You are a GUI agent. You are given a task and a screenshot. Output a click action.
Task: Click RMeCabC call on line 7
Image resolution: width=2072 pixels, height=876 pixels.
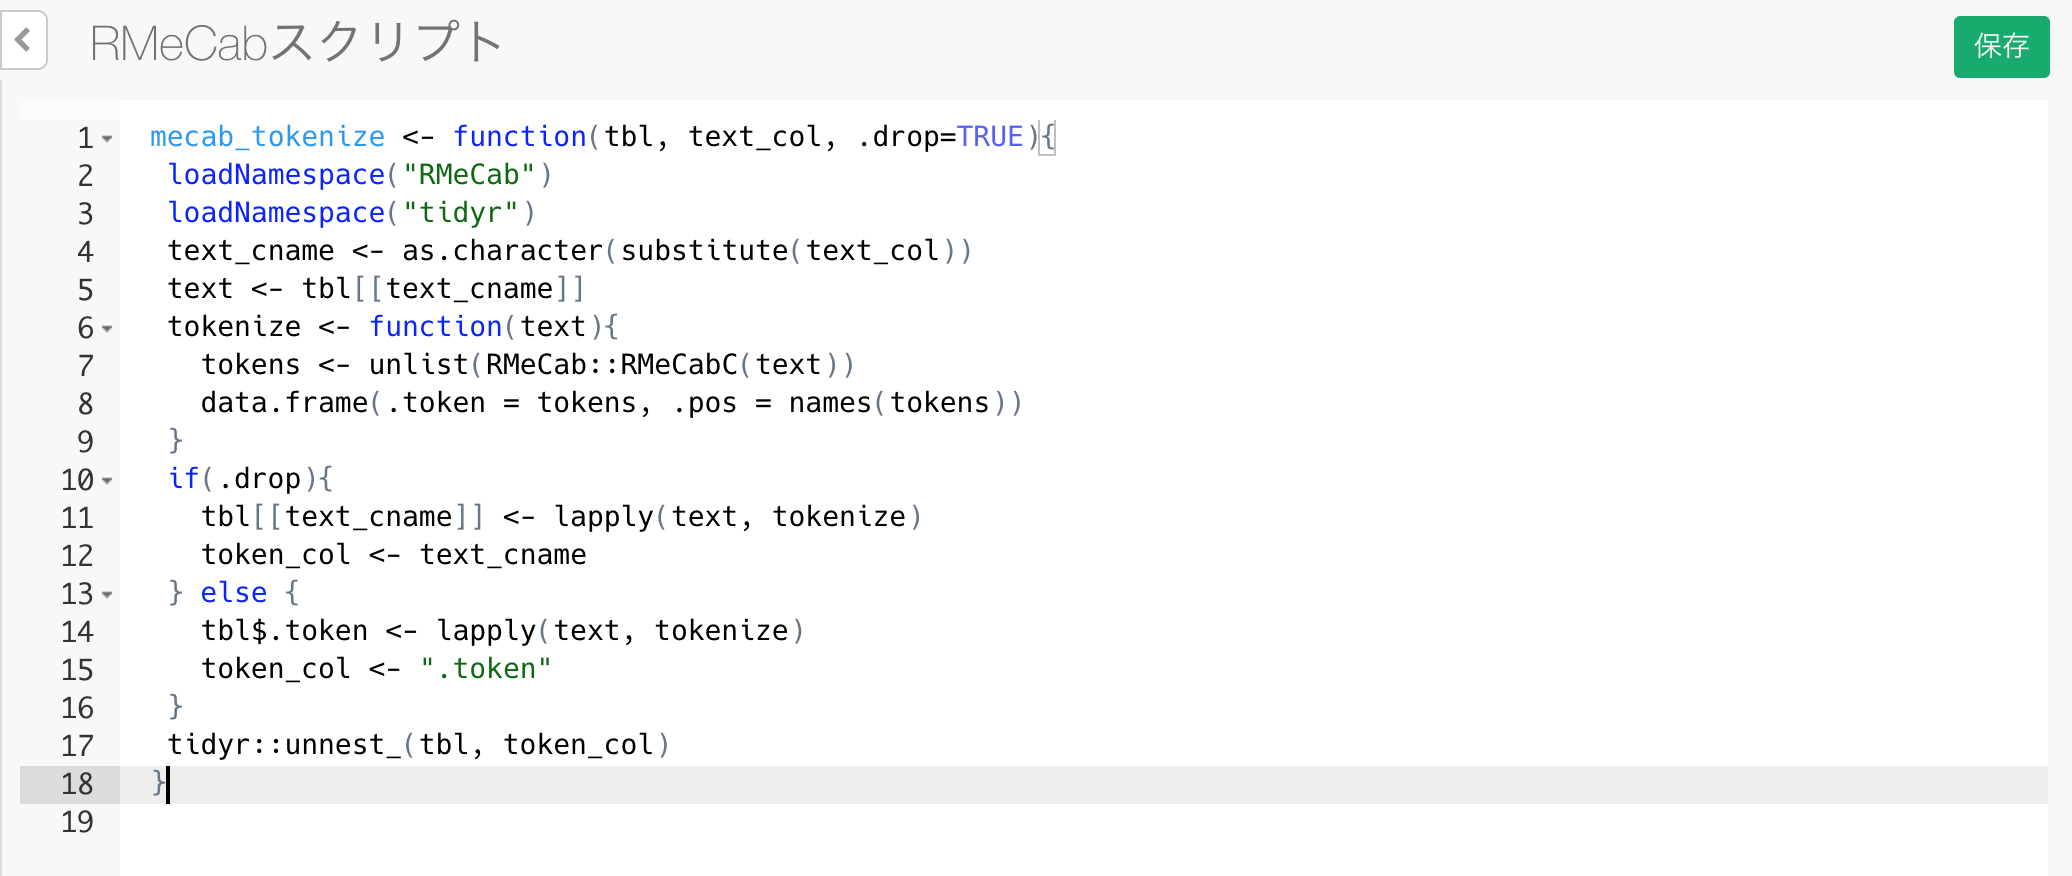point(678,364)
